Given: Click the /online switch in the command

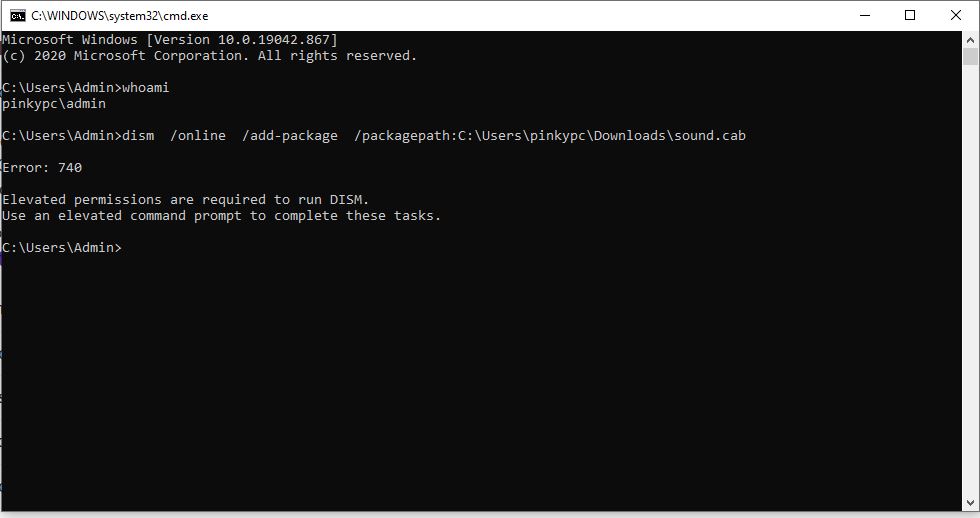Looking at the screenshot, I should point(198,136).
